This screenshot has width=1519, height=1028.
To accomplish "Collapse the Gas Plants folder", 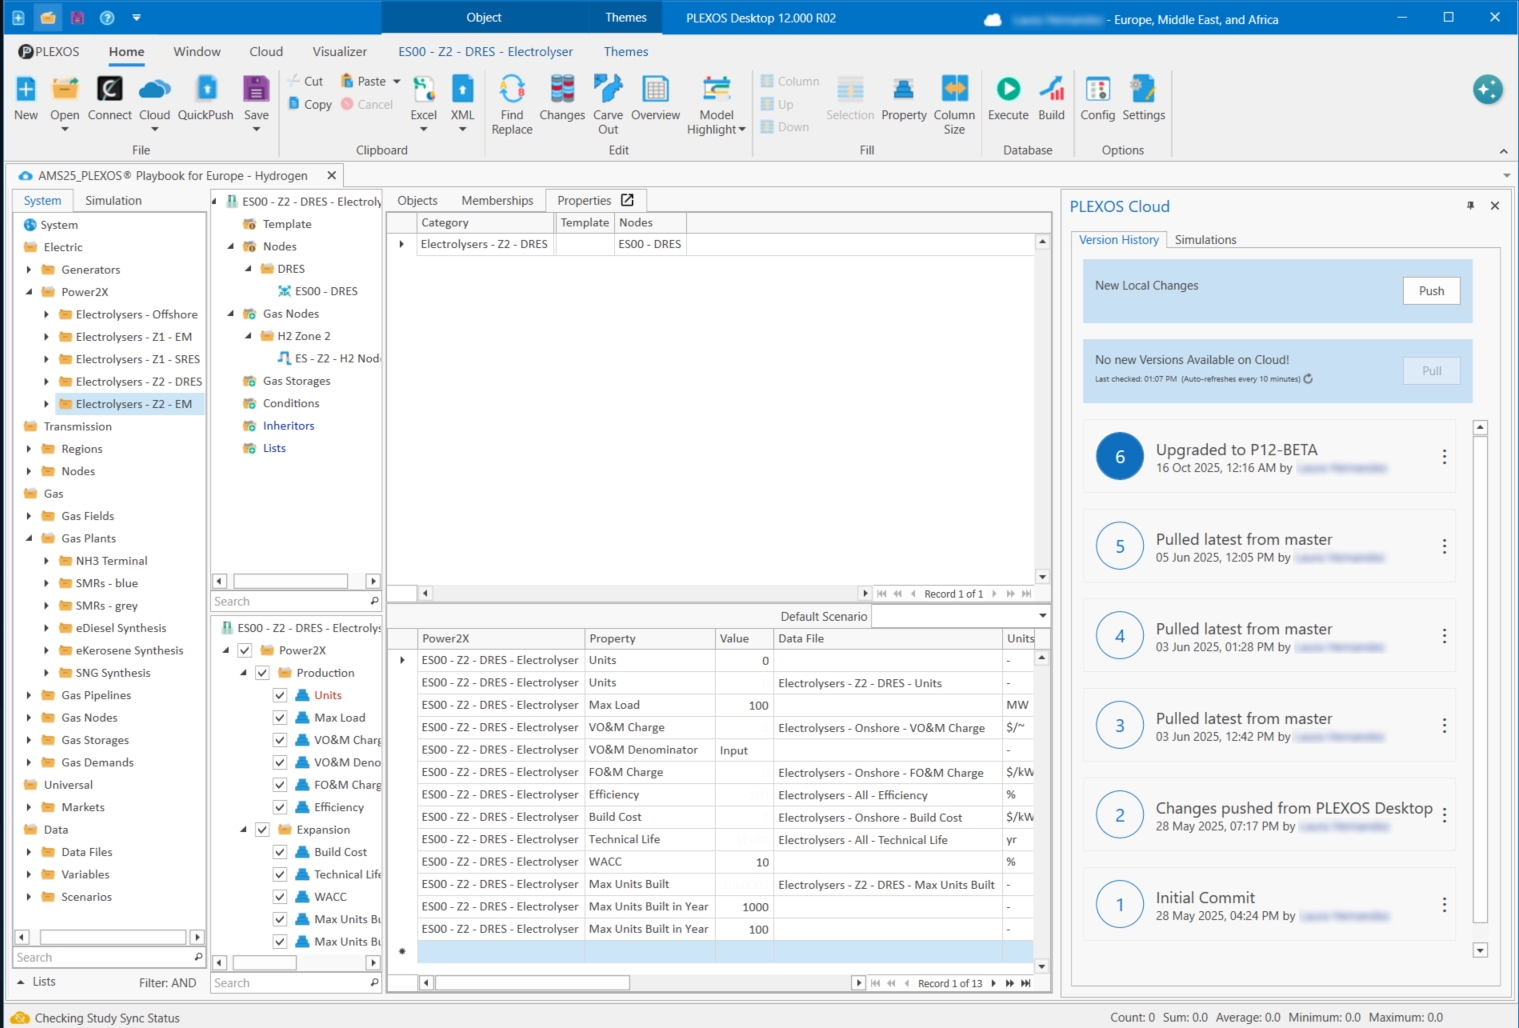I will tap(28, 538).
